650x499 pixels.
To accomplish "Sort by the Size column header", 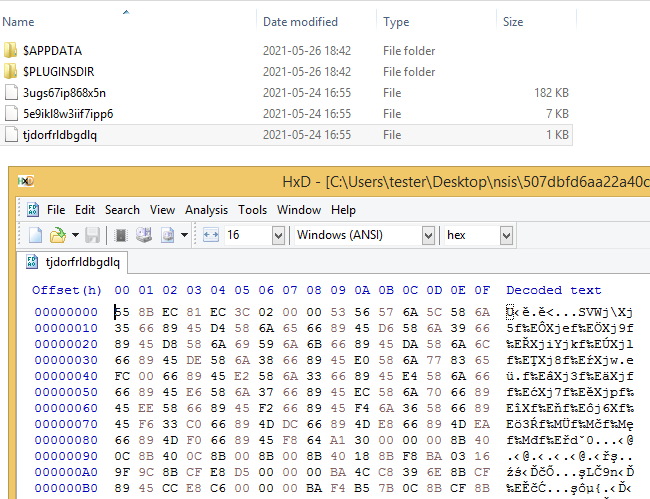I will (513, 22).
